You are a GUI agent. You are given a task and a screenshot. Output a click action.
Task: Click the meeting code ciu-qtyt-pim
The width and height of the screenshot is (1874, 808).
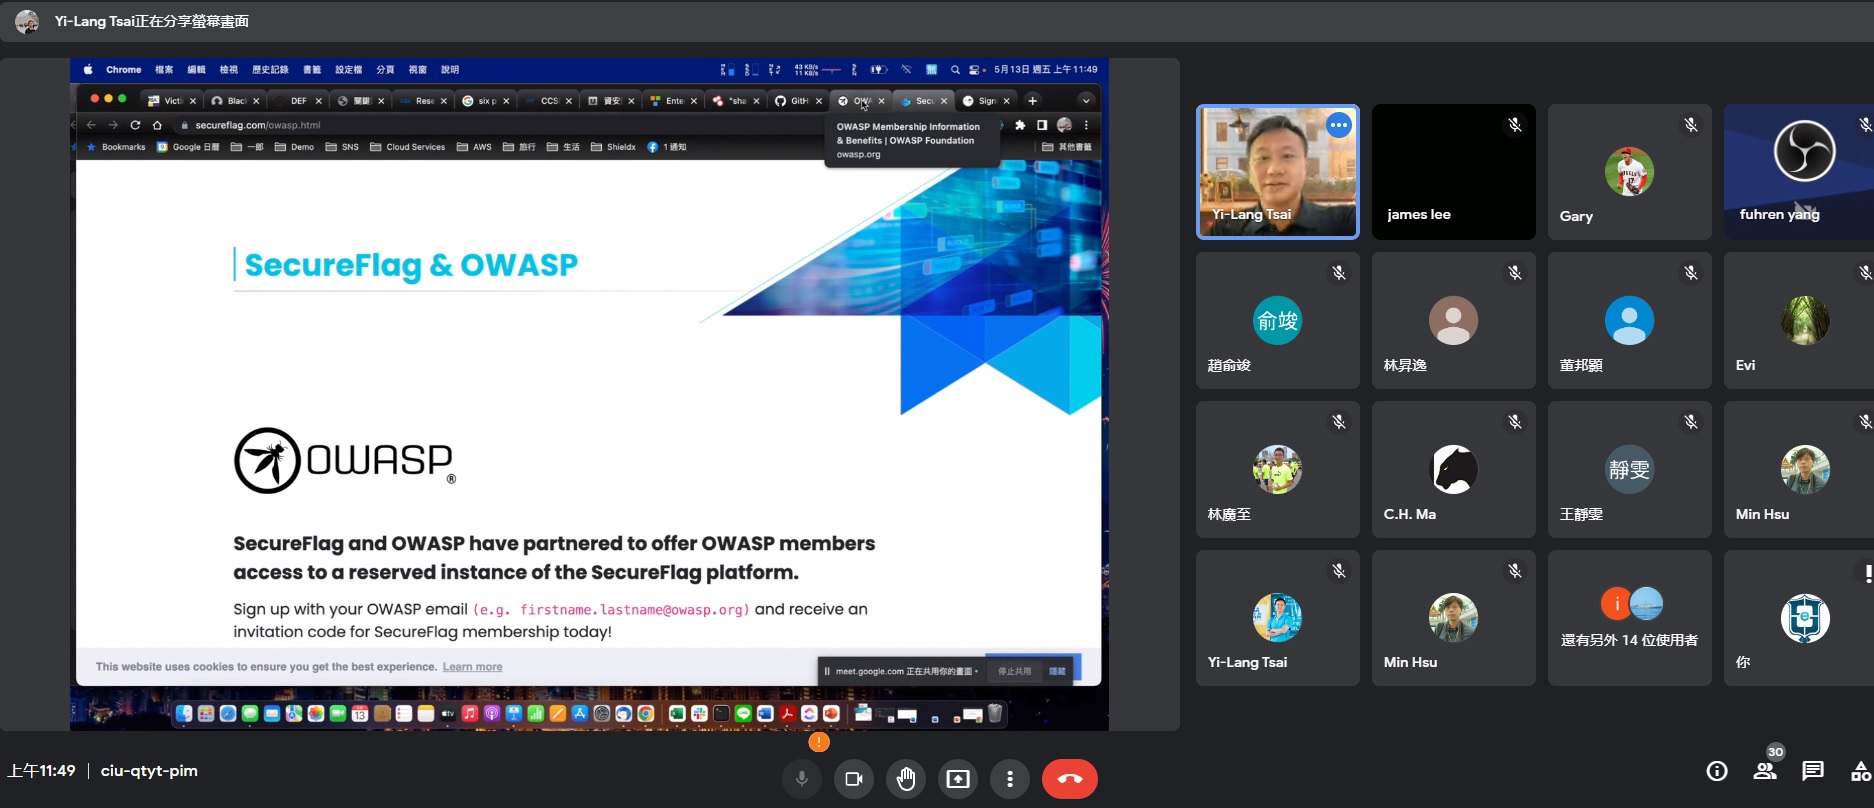[x=149, y=771]
